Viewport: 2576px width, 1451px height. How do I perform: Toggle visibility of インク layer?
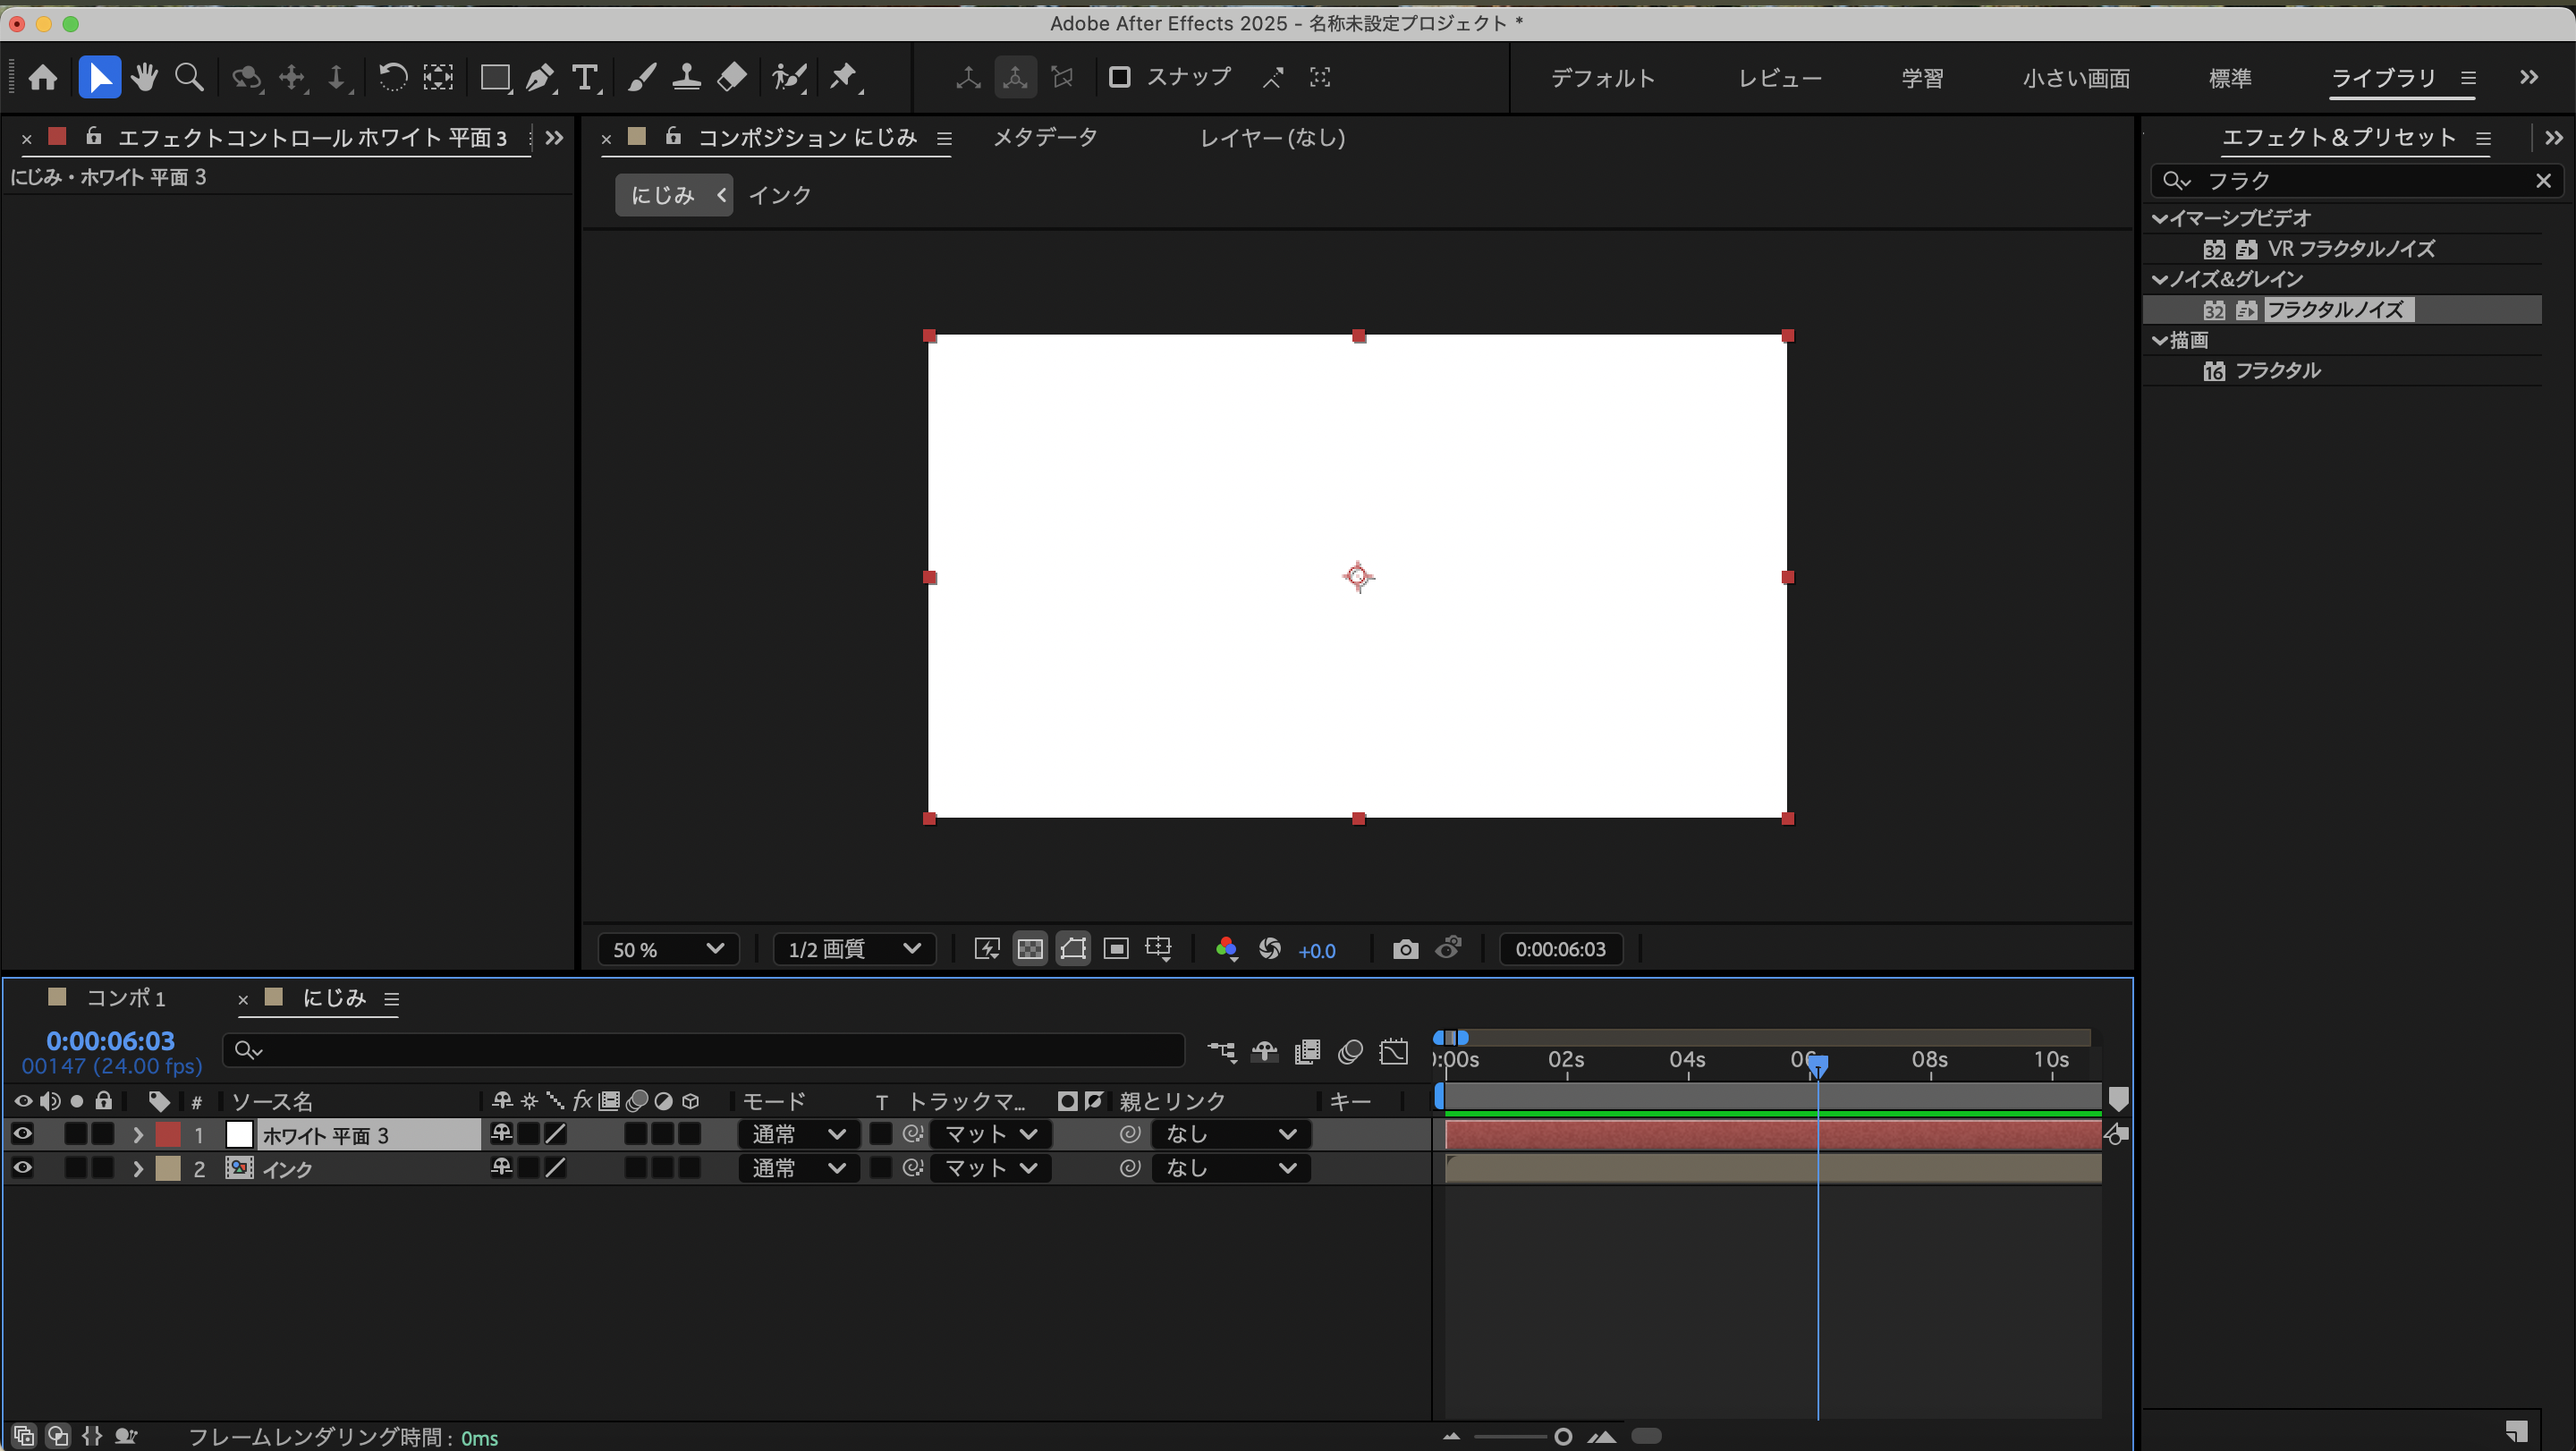coord(22,1168)
